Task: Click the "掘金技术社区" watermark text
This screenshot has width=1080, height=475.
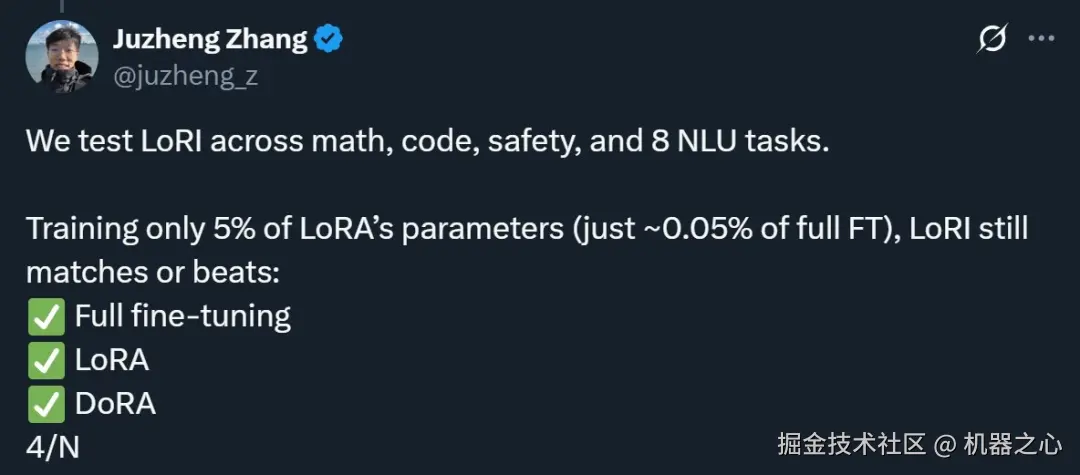Action: tap(852, 443)
